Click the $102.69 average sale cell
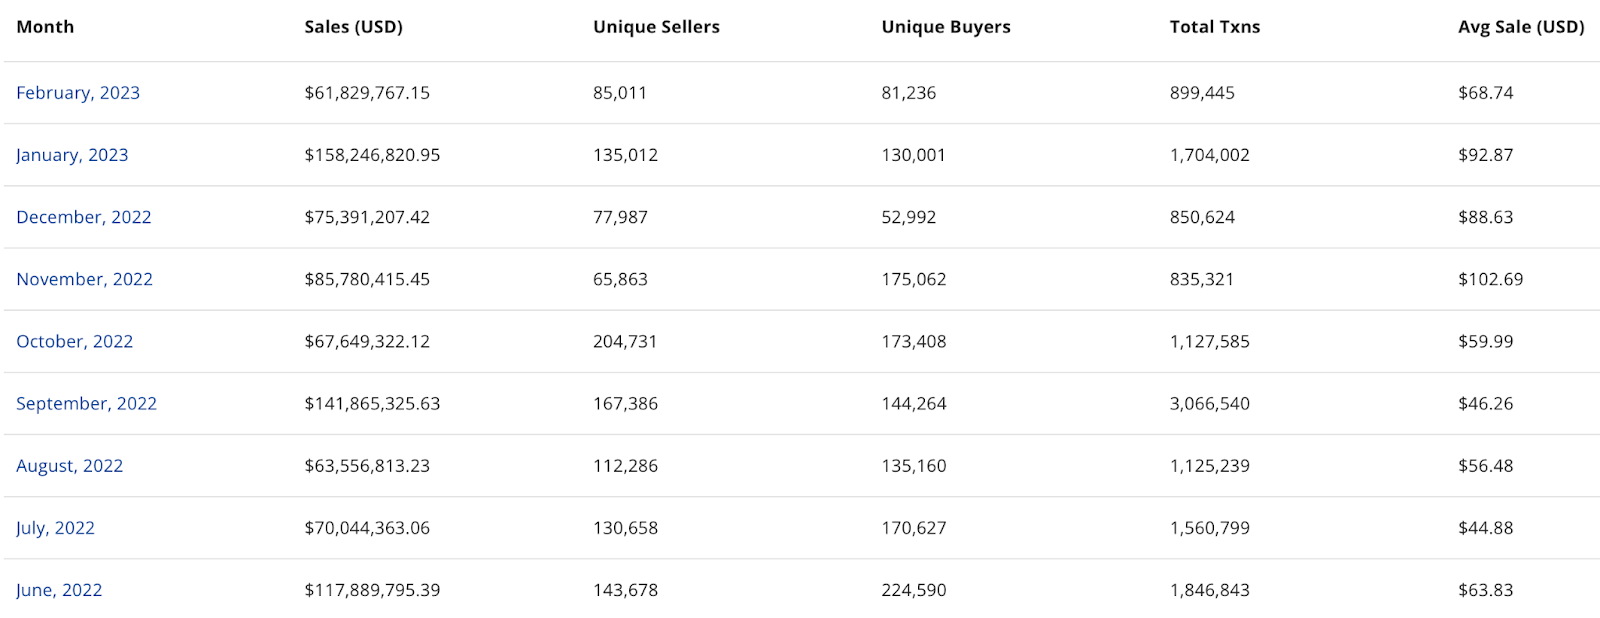This screenshot has height=618, width=1600. 1490,279
